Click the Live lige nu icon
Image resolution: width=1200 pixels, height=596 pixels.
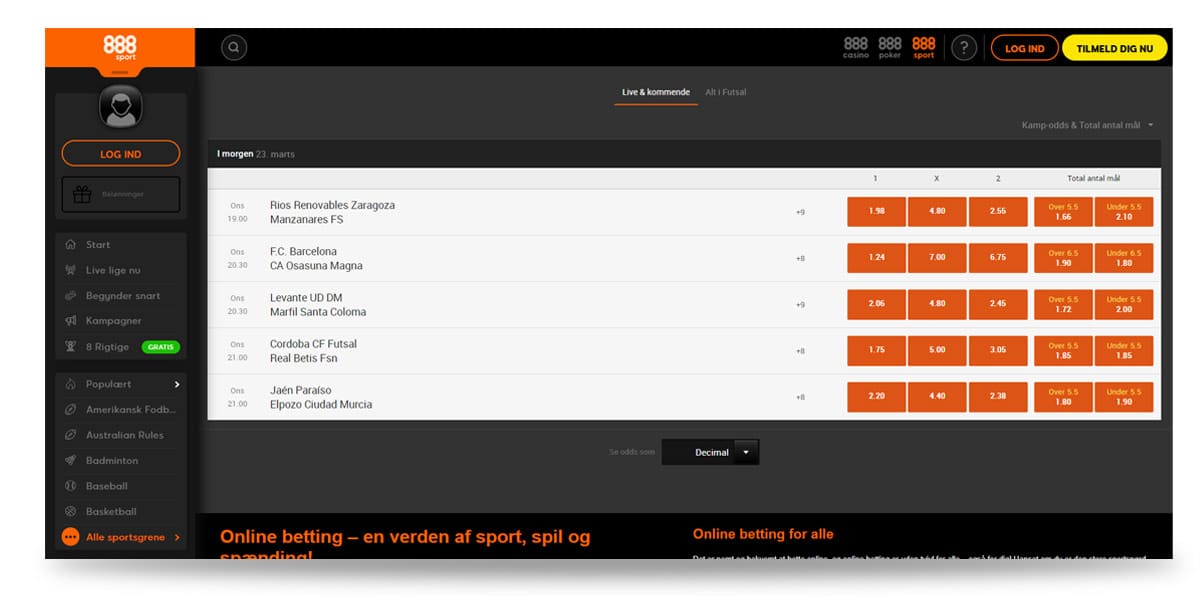click(70, 270)
